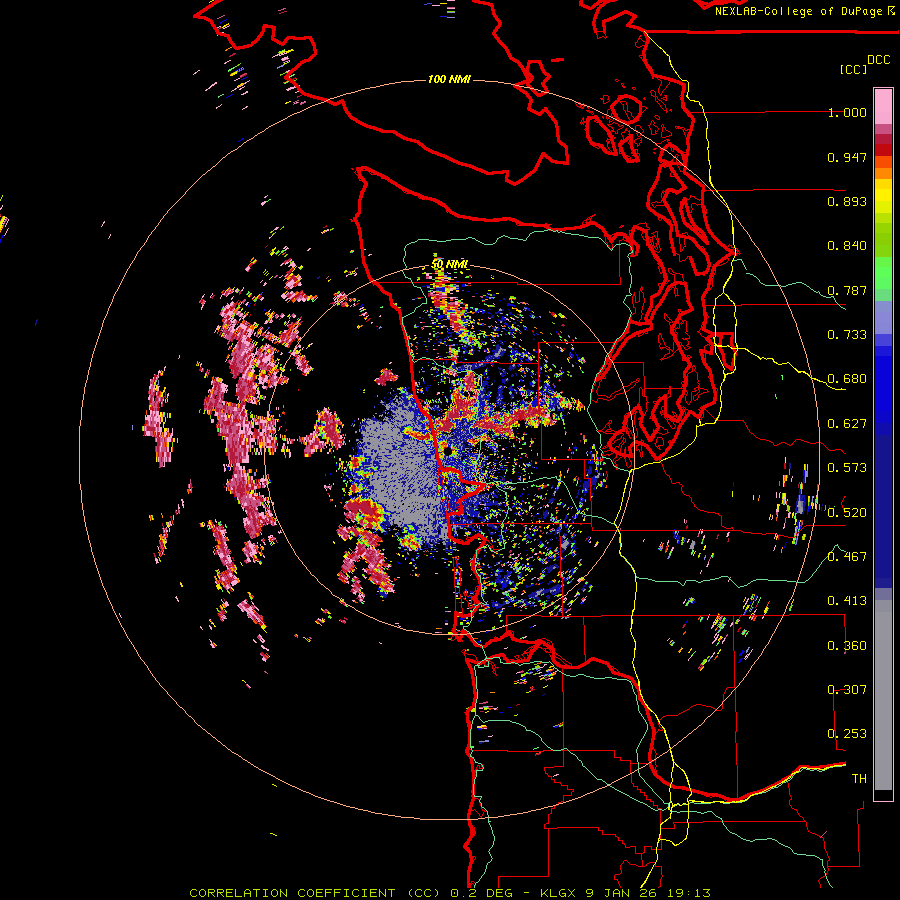Click the 0.467 legend value
Screen dimensions: 900x900
click(847, 557)
